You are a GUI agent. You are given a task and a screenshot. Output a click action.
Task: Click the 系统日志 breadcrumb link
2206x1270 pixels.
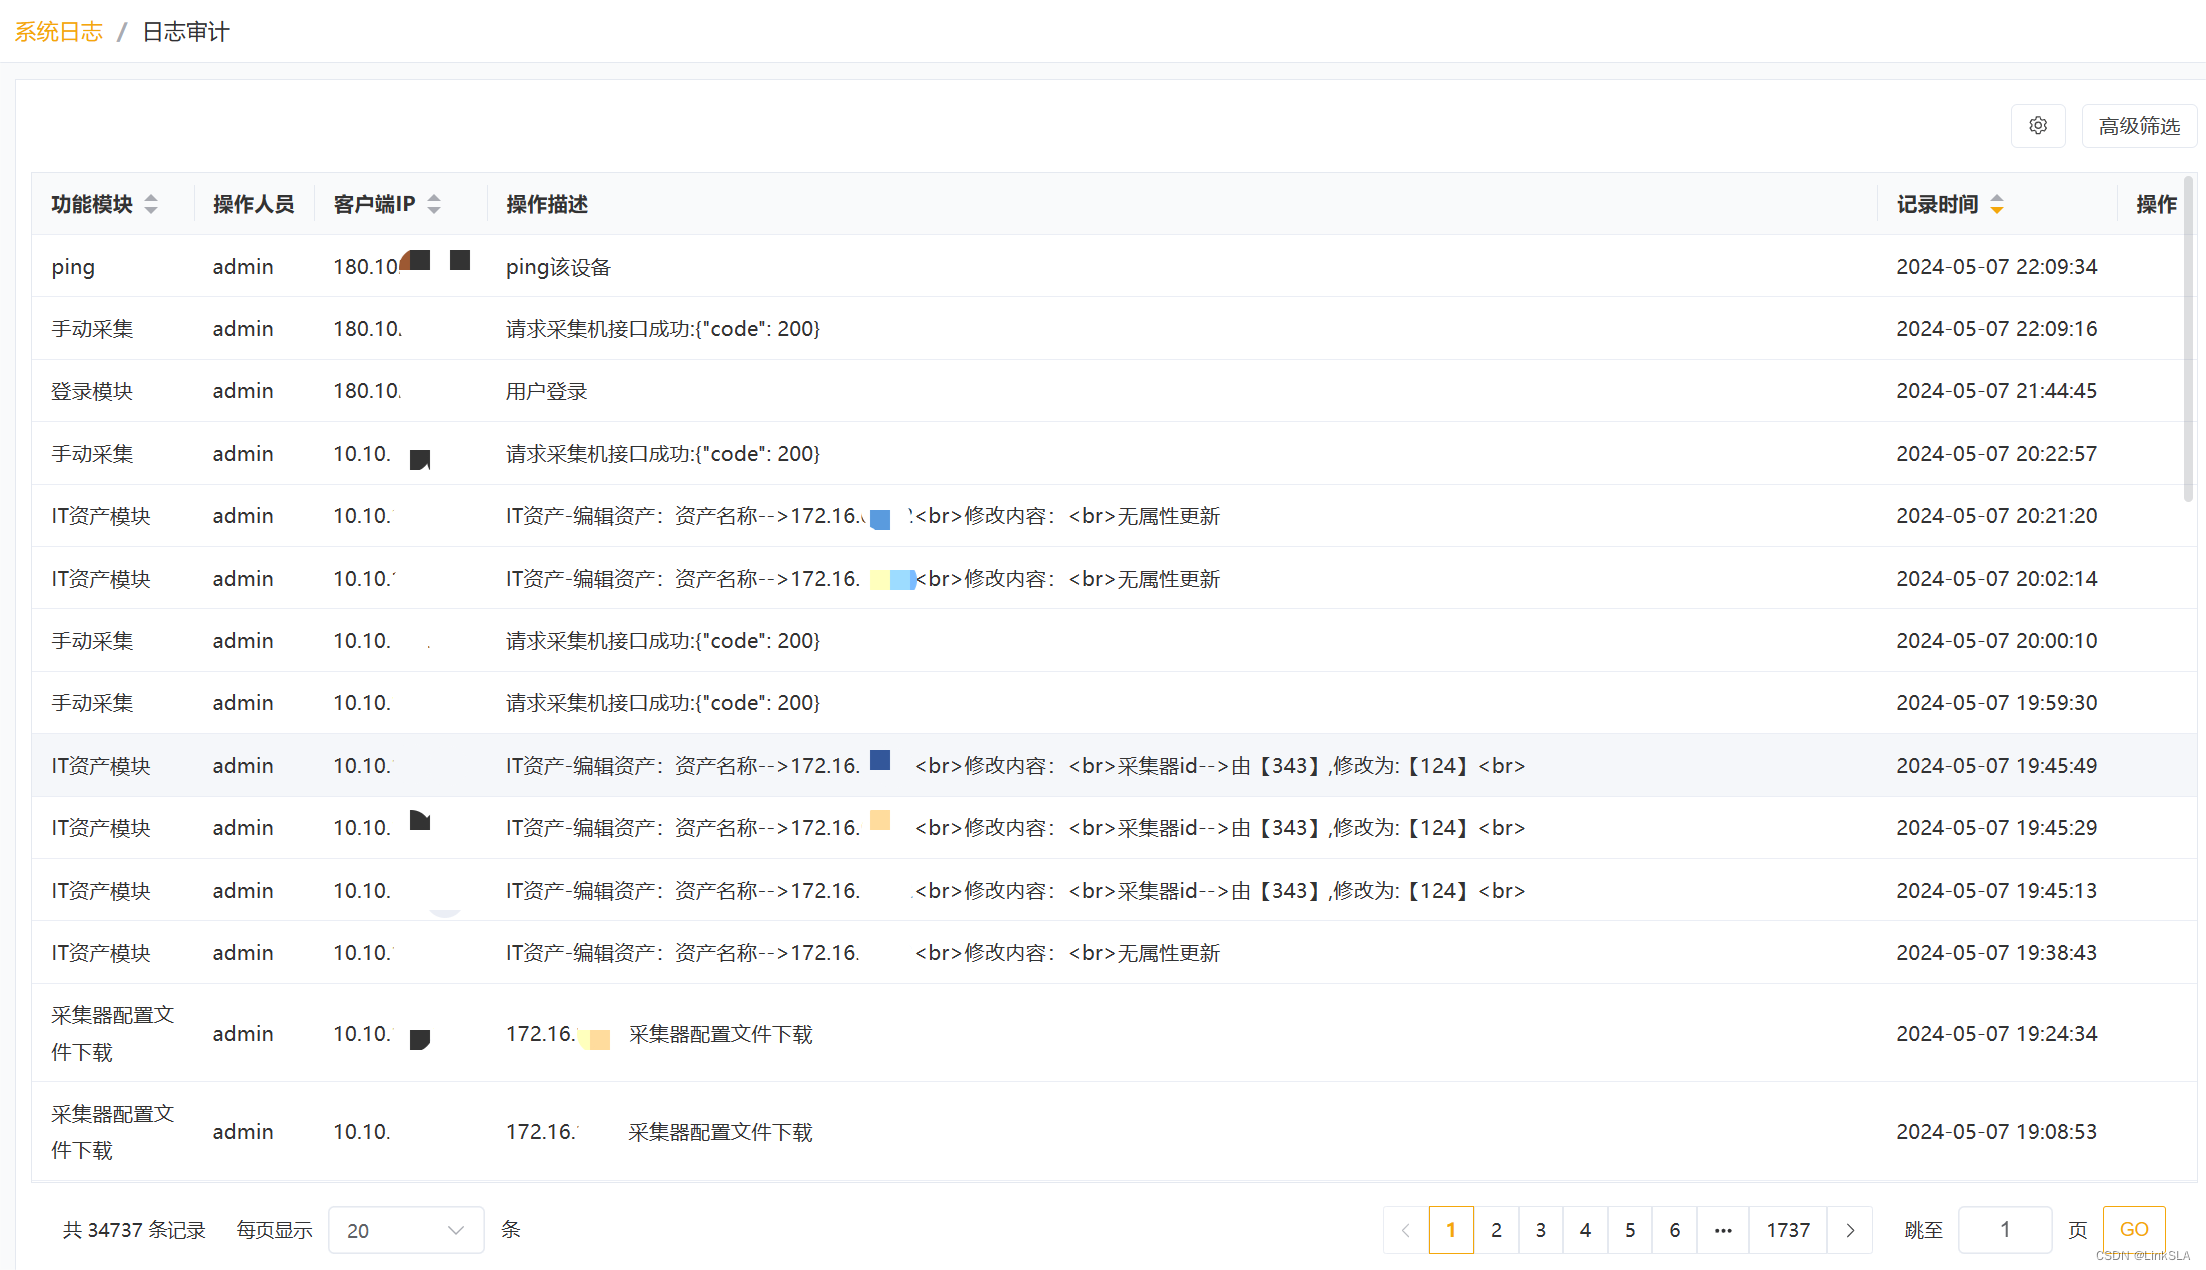point(58,32)
